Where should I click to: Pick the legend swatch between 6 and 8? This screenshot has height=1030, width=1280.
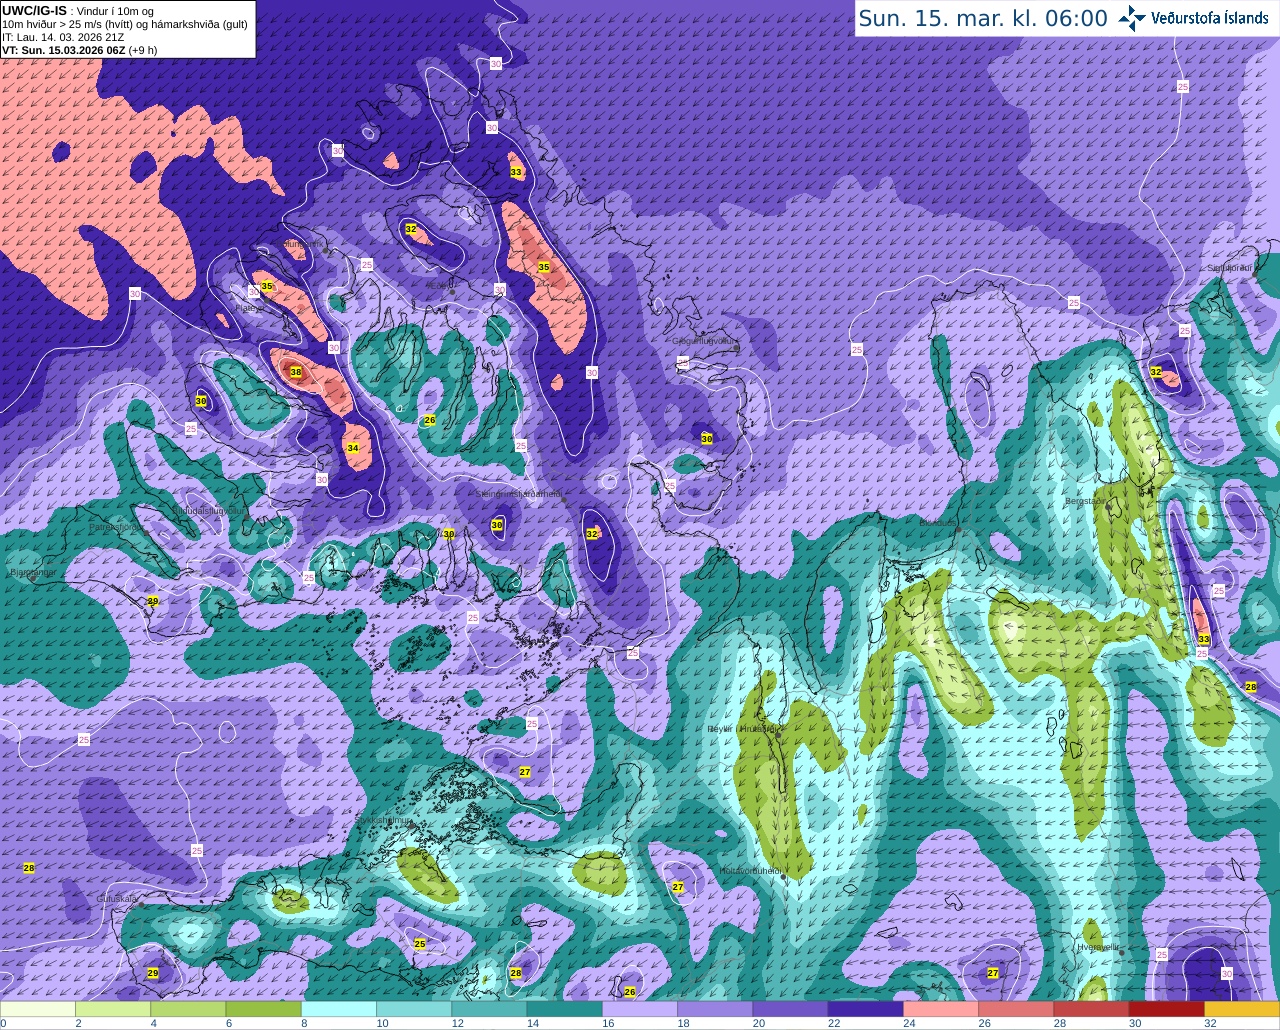click(x=263, y=1009)
